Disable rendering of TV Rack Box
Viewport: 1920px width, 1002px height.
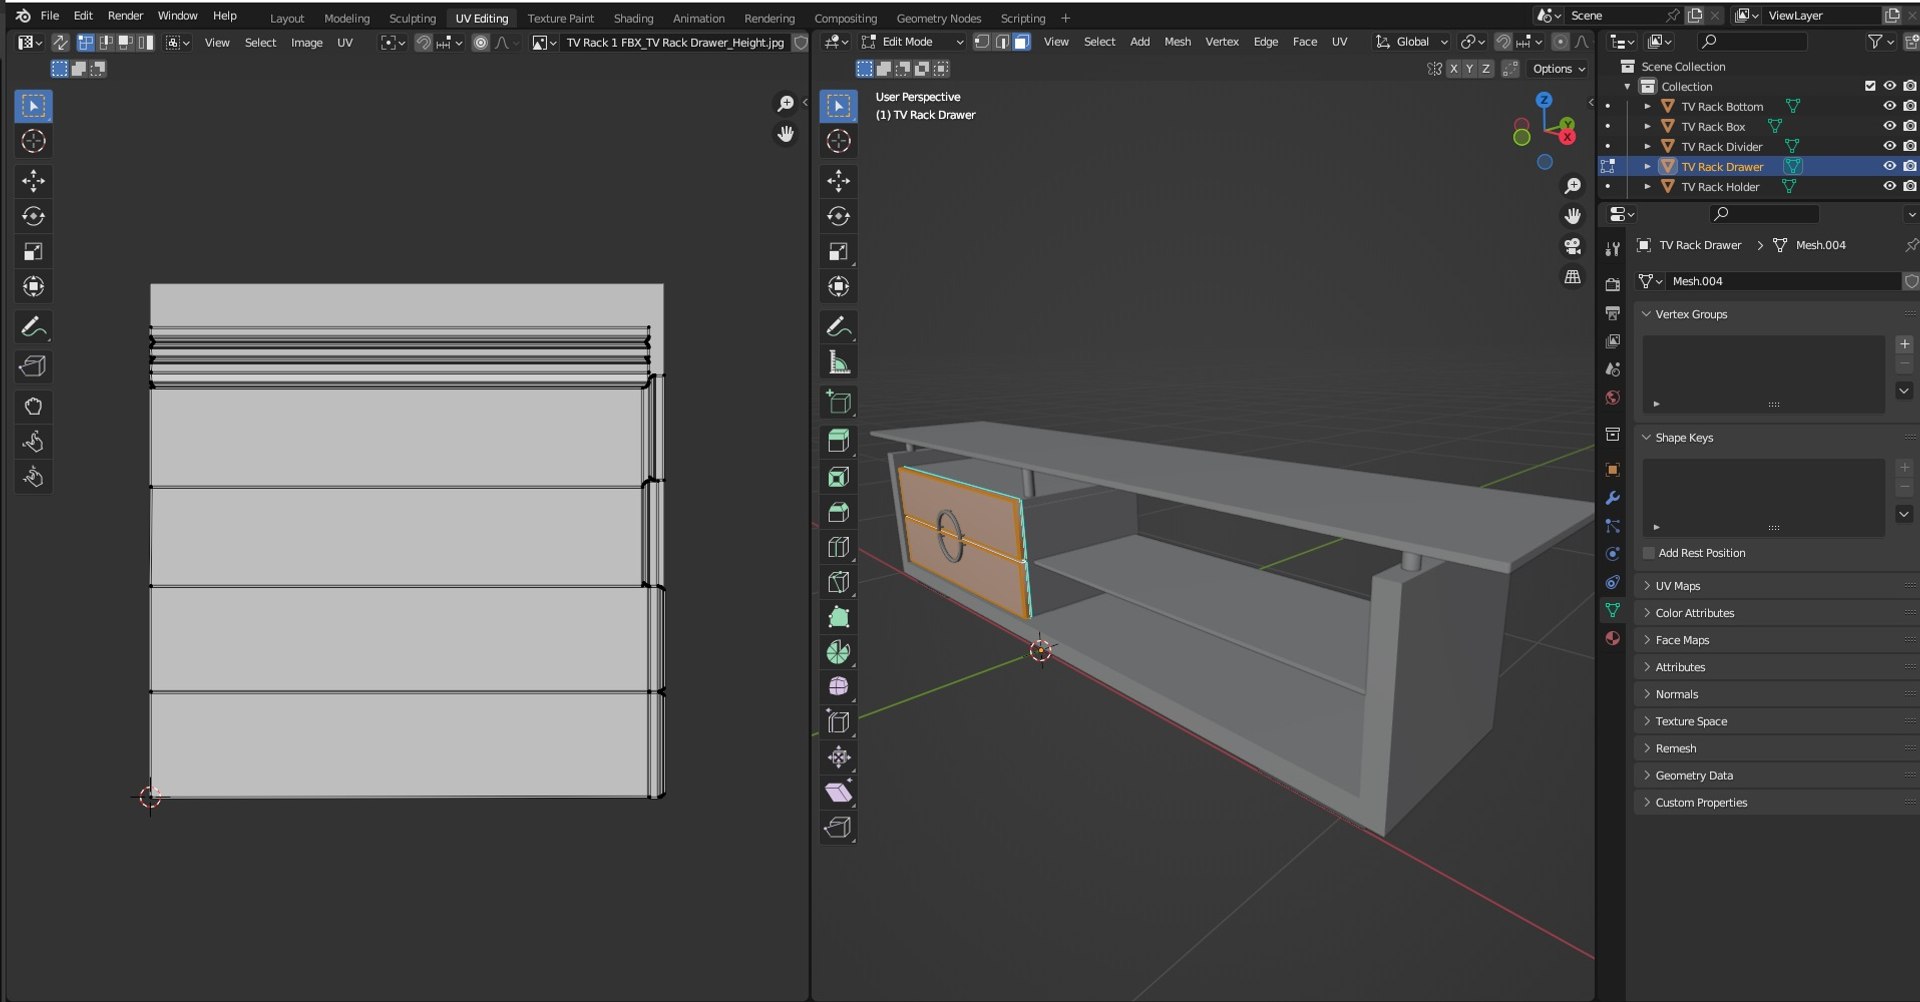click(1909, 126)
